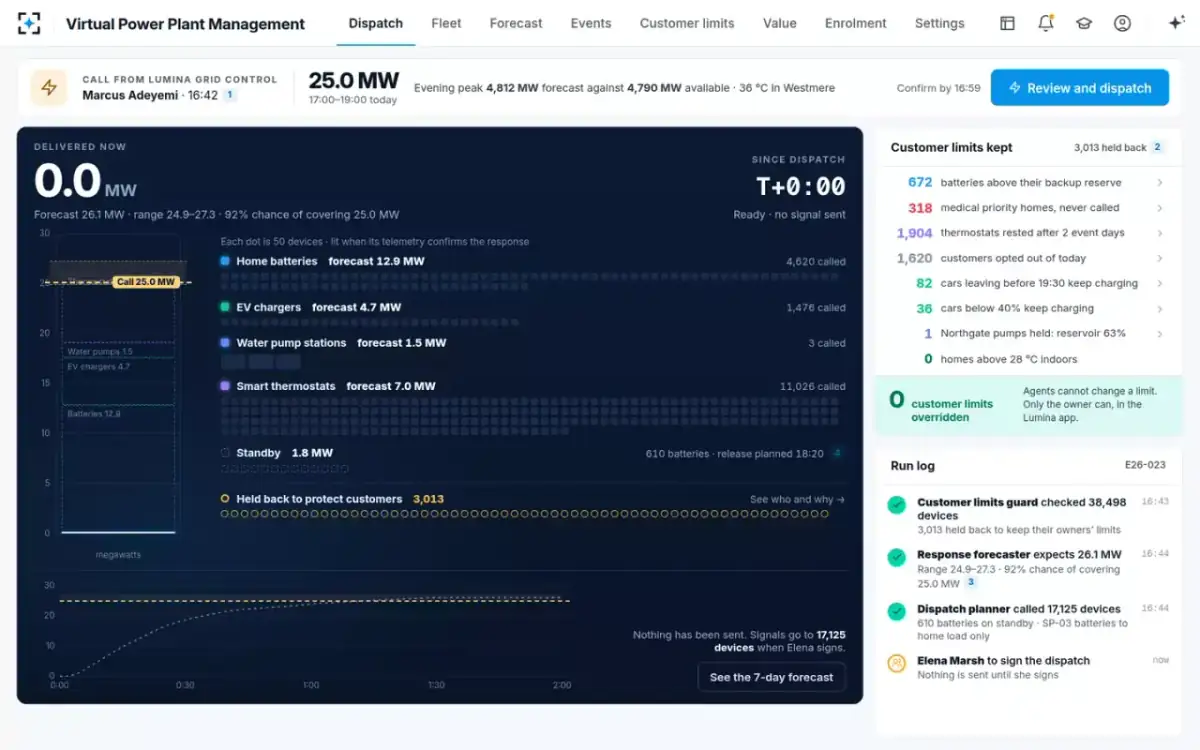Switch to the Dispatch tab
The height and width of the screenshot is (750, 1200).
376,23
